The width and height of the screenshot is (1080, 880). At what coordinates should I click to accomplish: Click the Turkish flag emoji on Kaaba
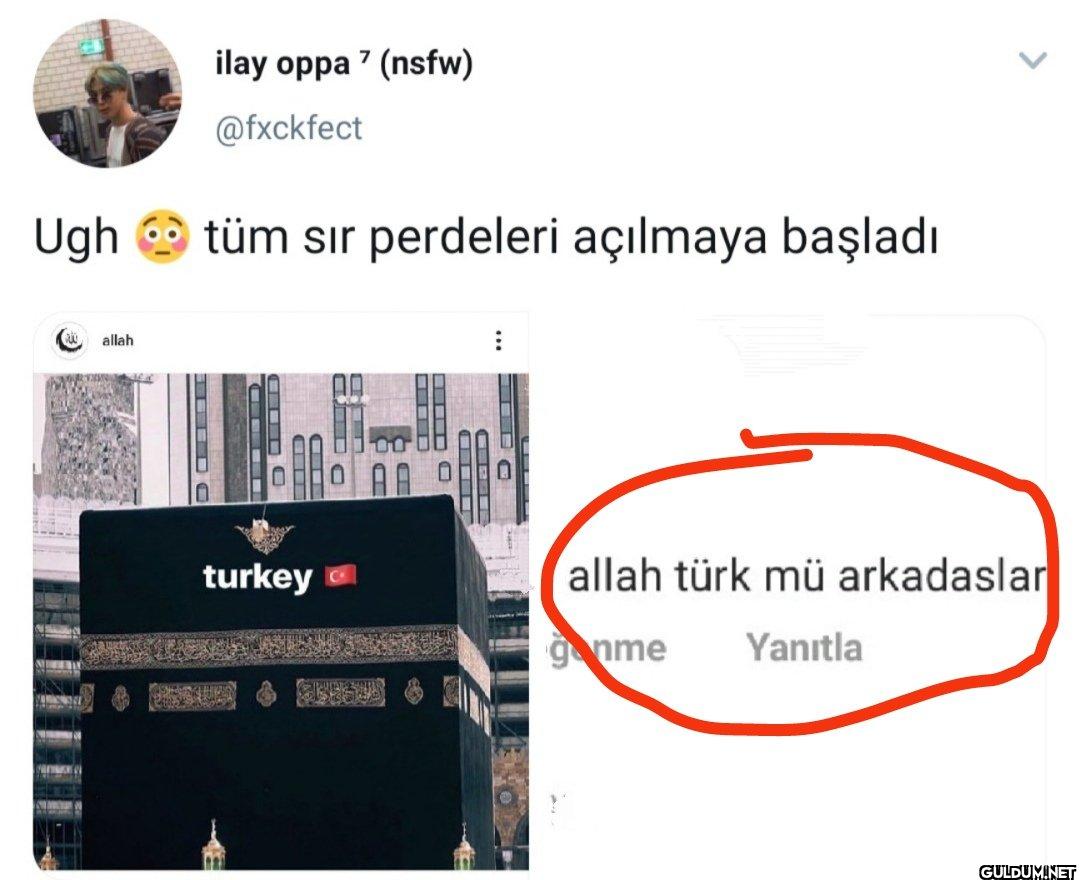pos(340,576)
